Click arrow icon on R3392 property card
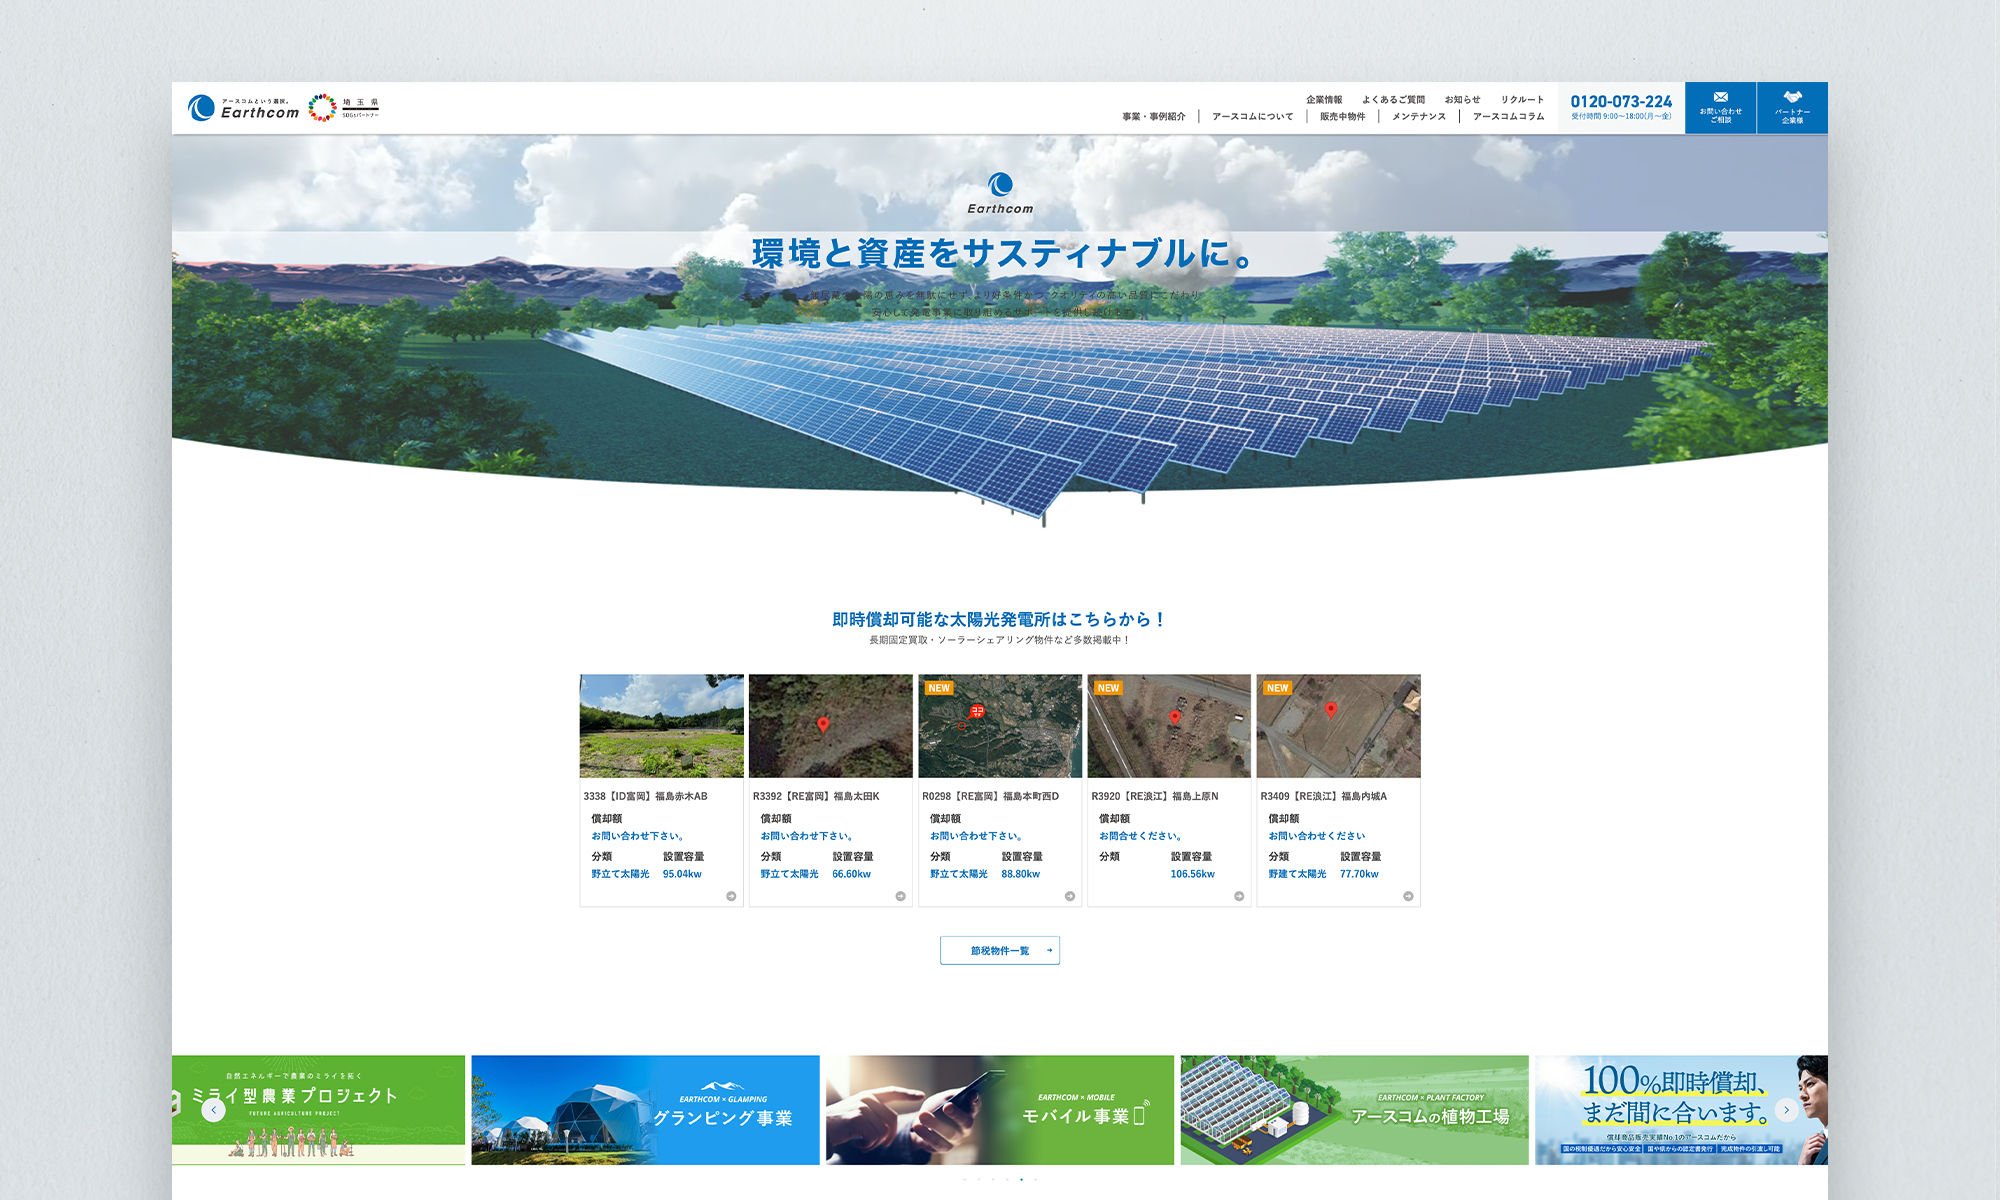 (x=900, y=896)
